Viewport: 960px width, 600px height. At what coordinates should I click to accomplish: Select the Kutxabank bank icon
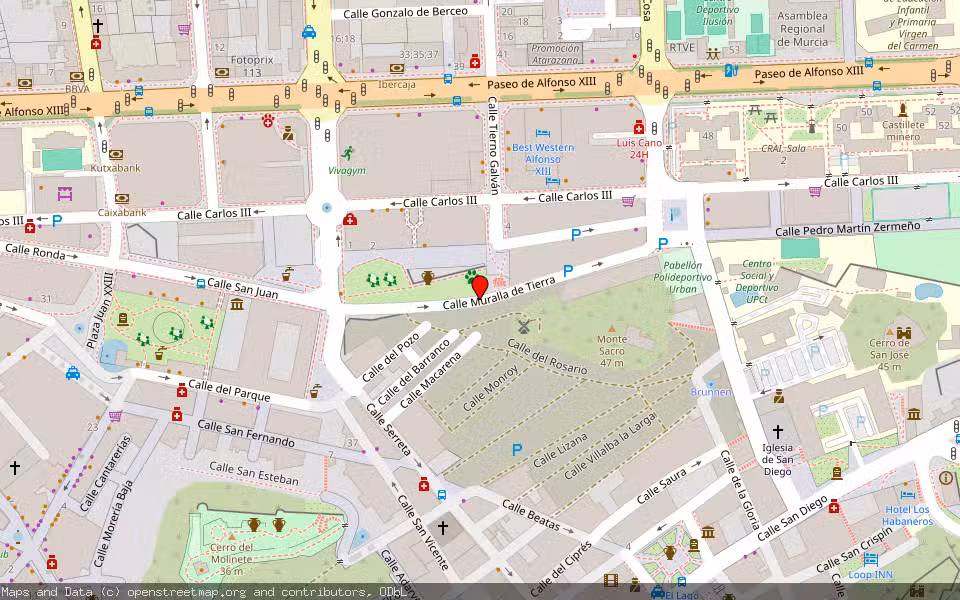(116, 154)
